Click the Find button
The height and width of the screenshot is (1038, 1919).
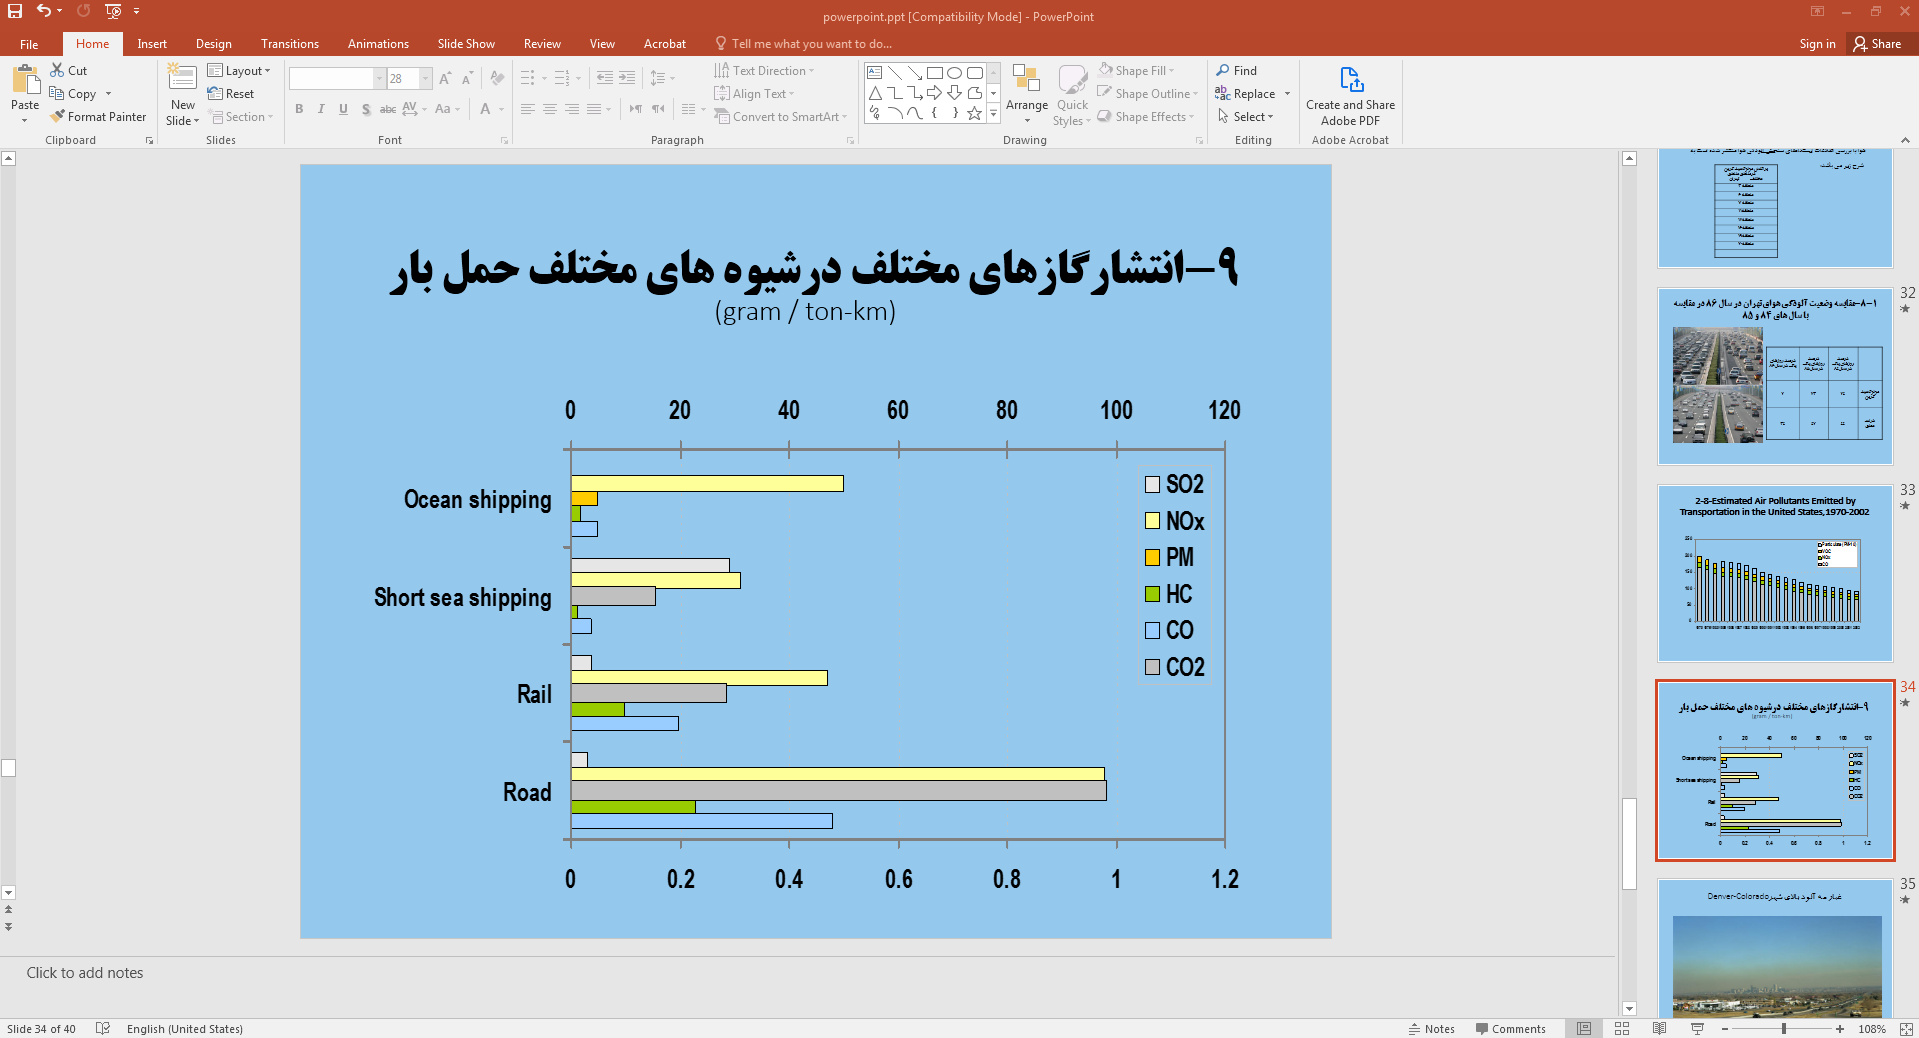(x=1236, y=70)
